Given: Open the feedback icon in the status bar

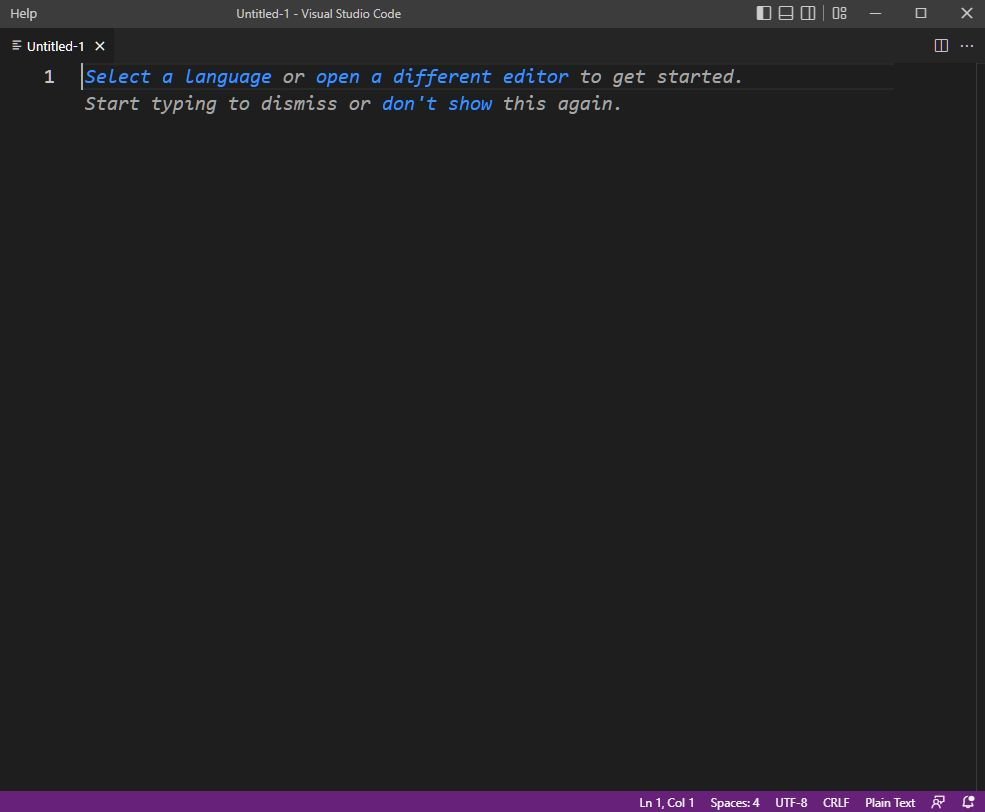Looking at the screenshot, I should click(x=937, y=803).
